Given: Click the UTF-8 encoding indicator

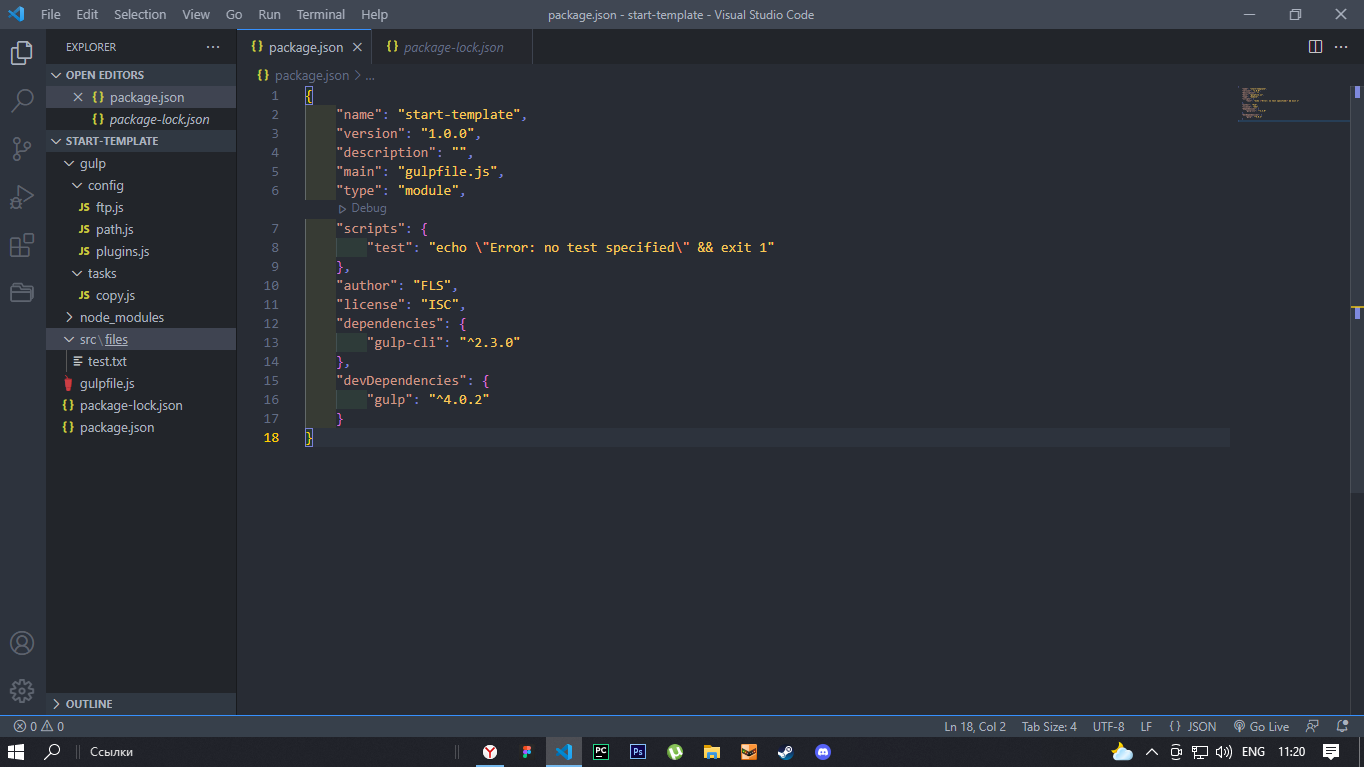Looking at the screenshot, I should tap(1108, 727).
